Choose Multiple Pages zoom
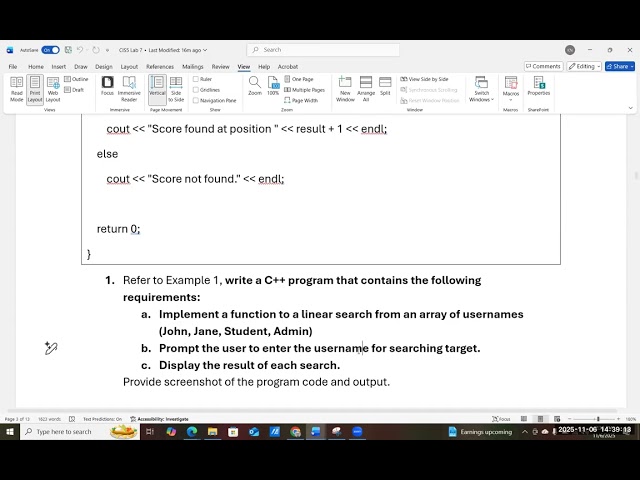Image resolution: width=640 pixels, height=480 pixels. pyautogui.click(x=304, y=89)
